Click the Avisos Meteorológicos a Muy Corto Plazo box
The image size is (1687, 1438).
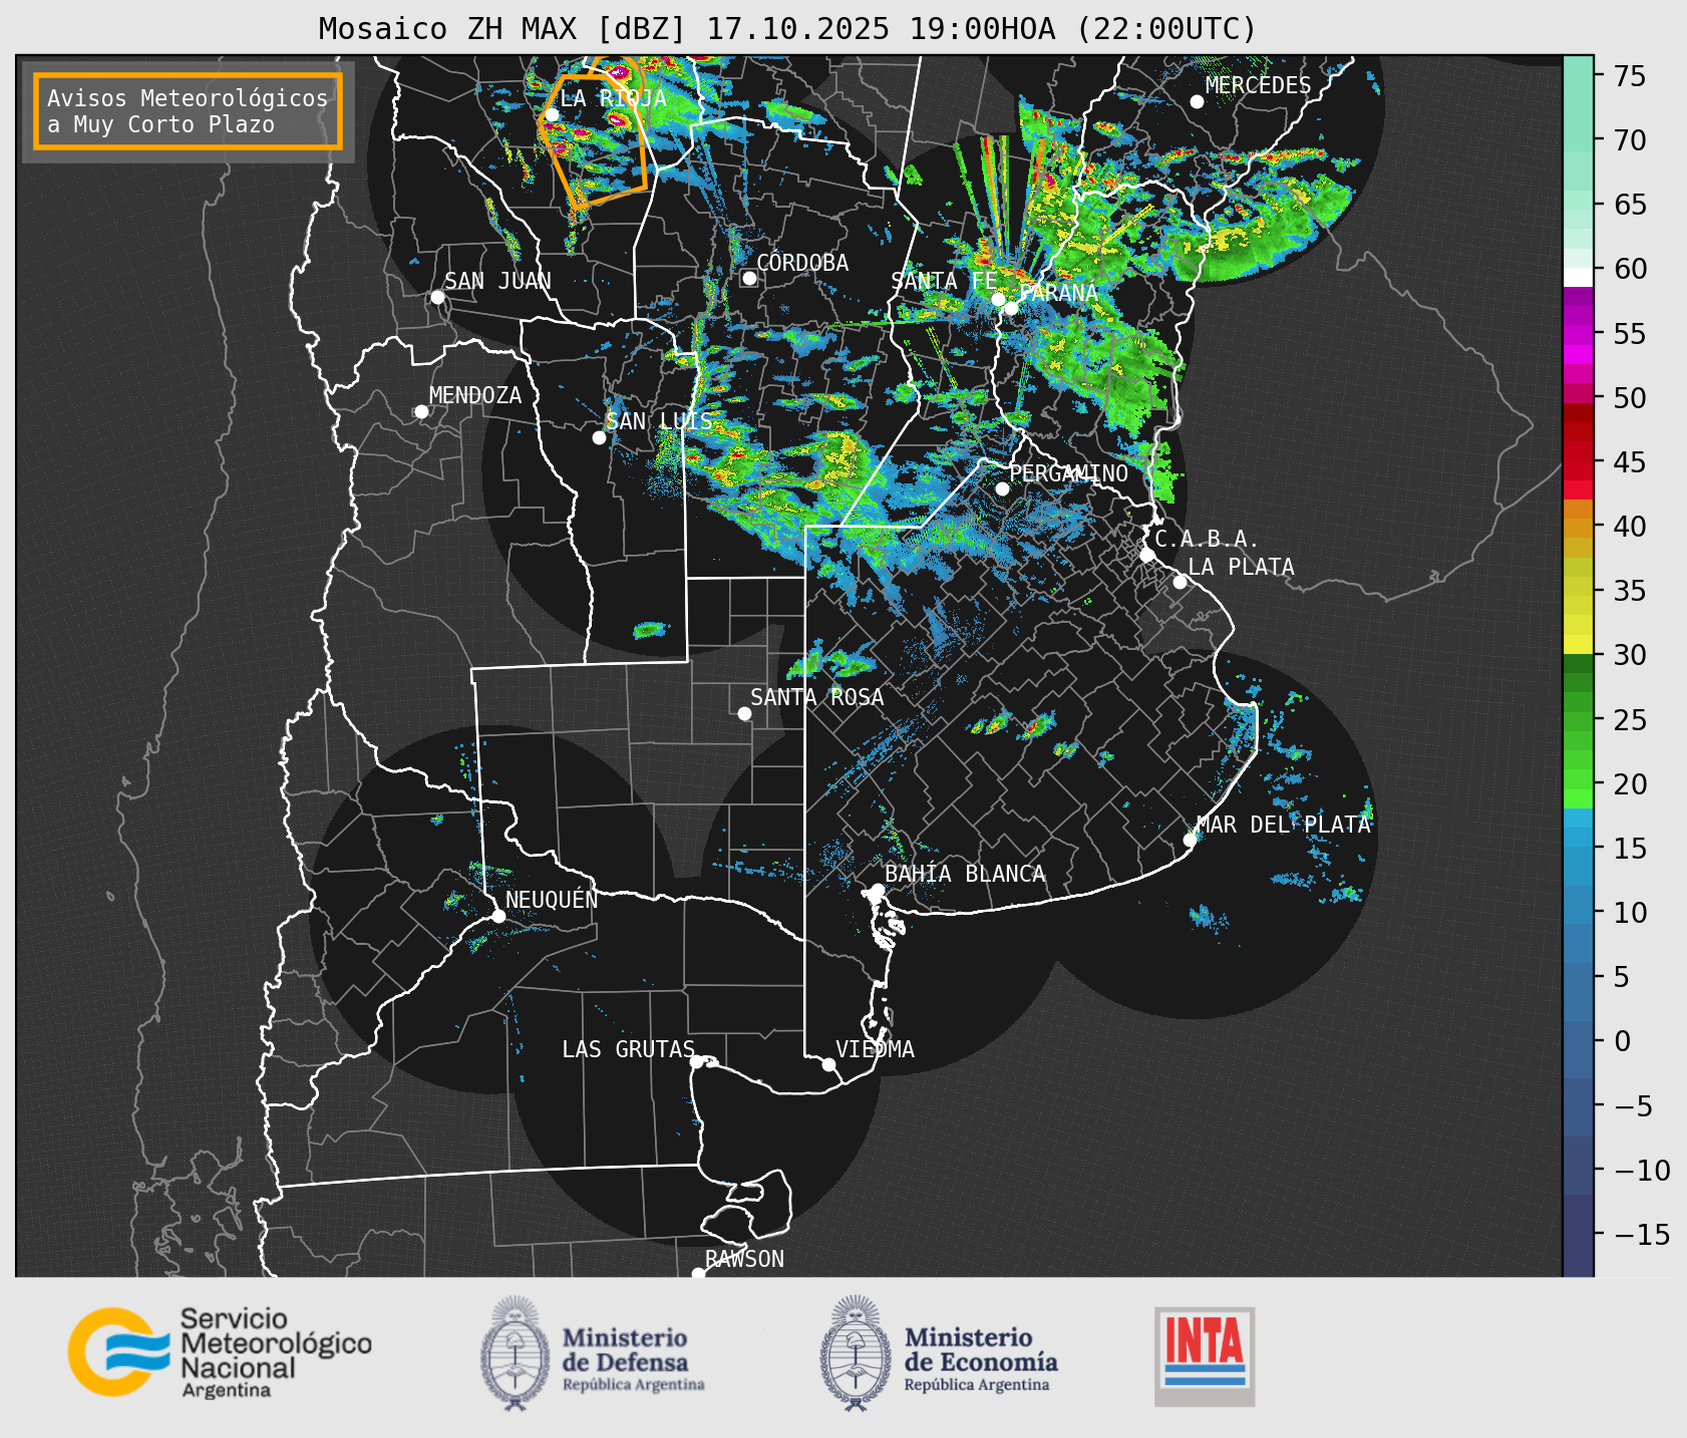click(x=188, y=111)
